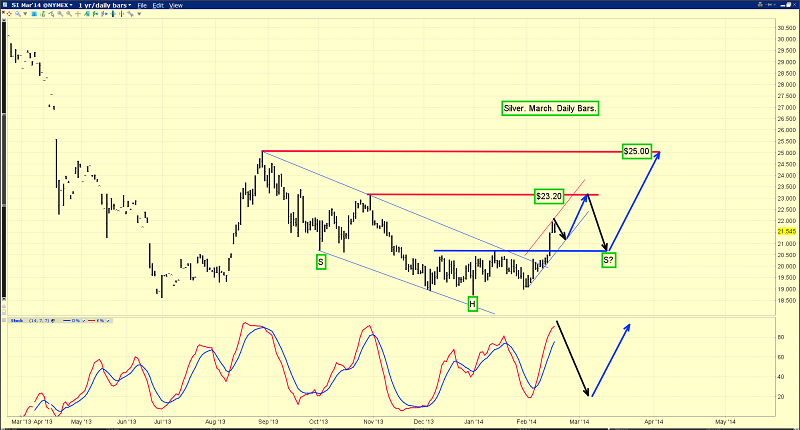Click the second gray zoom magnifier

pos(68,14)
